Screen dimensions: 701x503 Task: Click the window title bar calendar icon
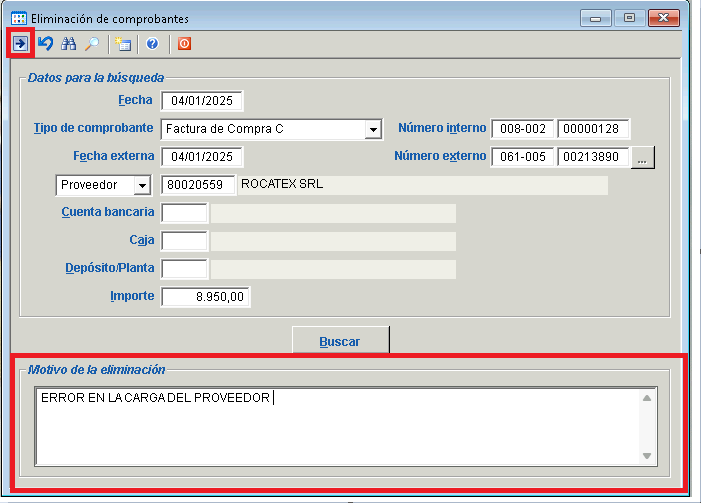[18, 18]
